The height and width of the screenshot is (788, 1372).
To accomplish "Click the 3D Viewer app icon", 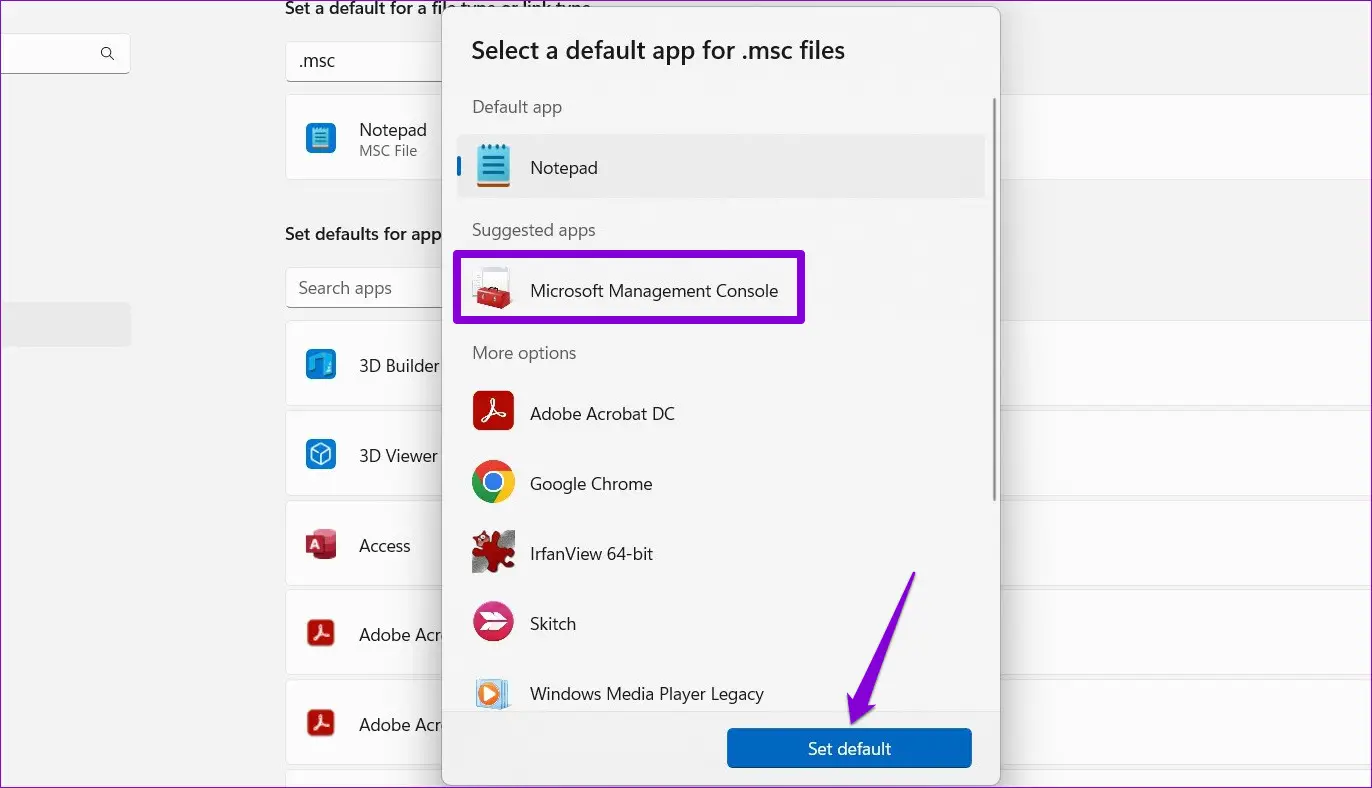I will click(x=321, y=455).
